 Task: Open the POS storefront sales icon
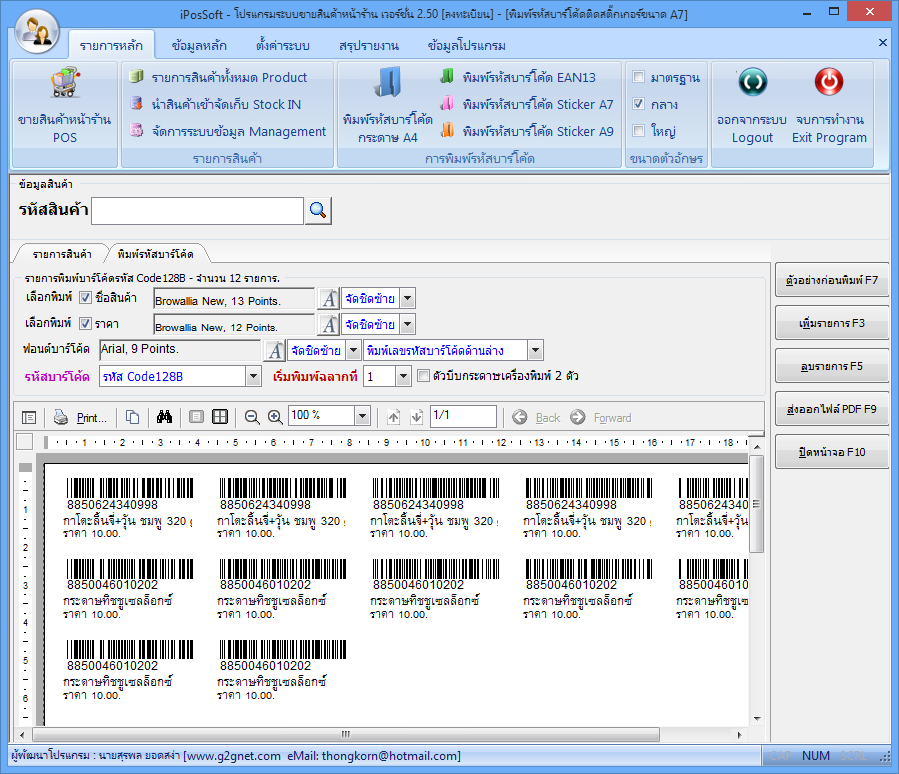click(x=64, y=106)
